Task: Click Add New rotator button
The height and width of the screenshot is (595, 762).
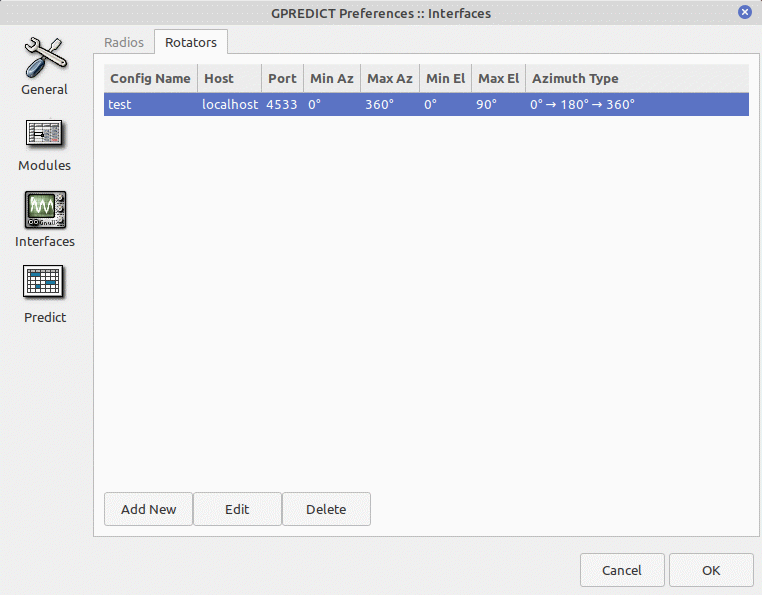Action: click(148, 509)
